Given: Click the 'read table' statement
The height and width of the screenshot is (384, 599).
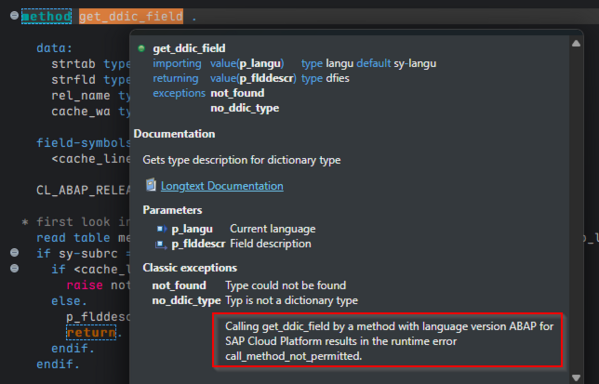Looking at the screenshot, I should [73, 238].
